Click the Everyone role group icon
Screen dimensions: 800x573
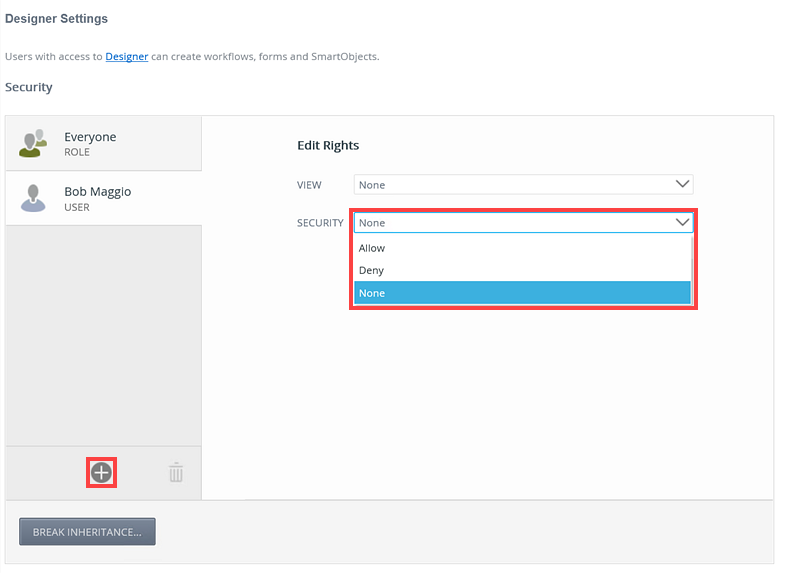(34, 143)
